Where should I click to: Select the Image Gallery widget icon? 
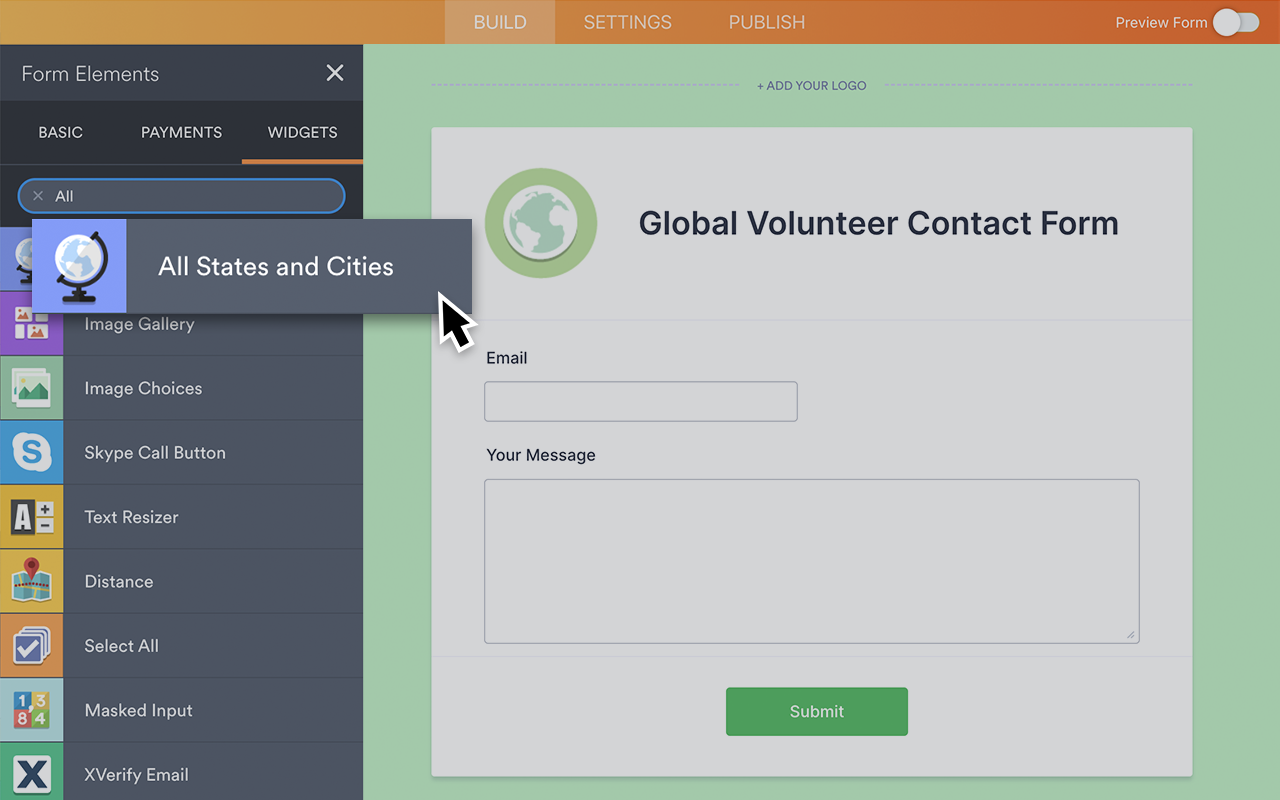pos(31,325)
